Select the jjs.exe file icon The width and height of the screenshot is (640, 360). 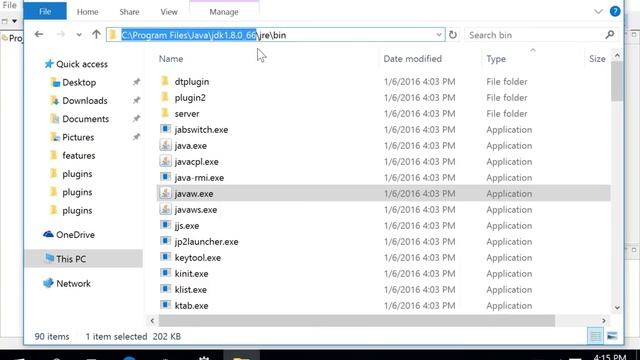pos(165,225)
